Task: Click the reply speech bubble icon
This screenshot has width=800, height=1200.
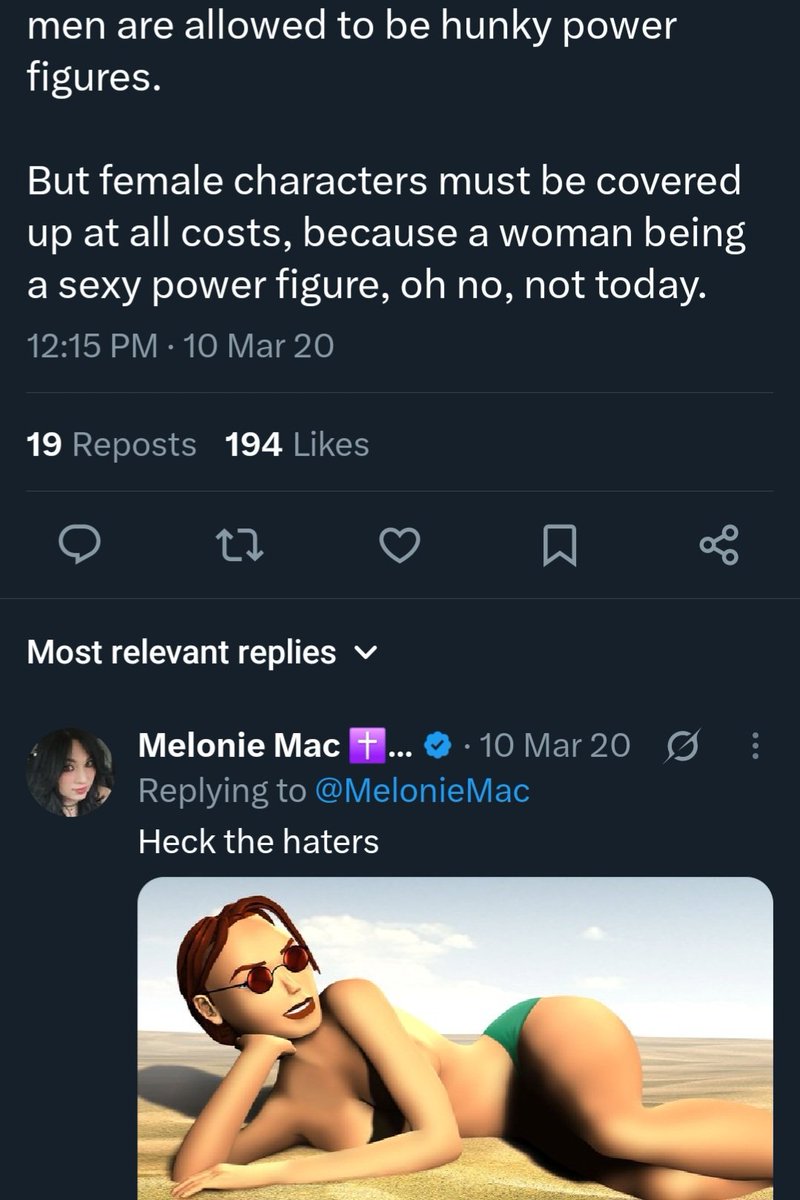Action: (x=73, y=544)
